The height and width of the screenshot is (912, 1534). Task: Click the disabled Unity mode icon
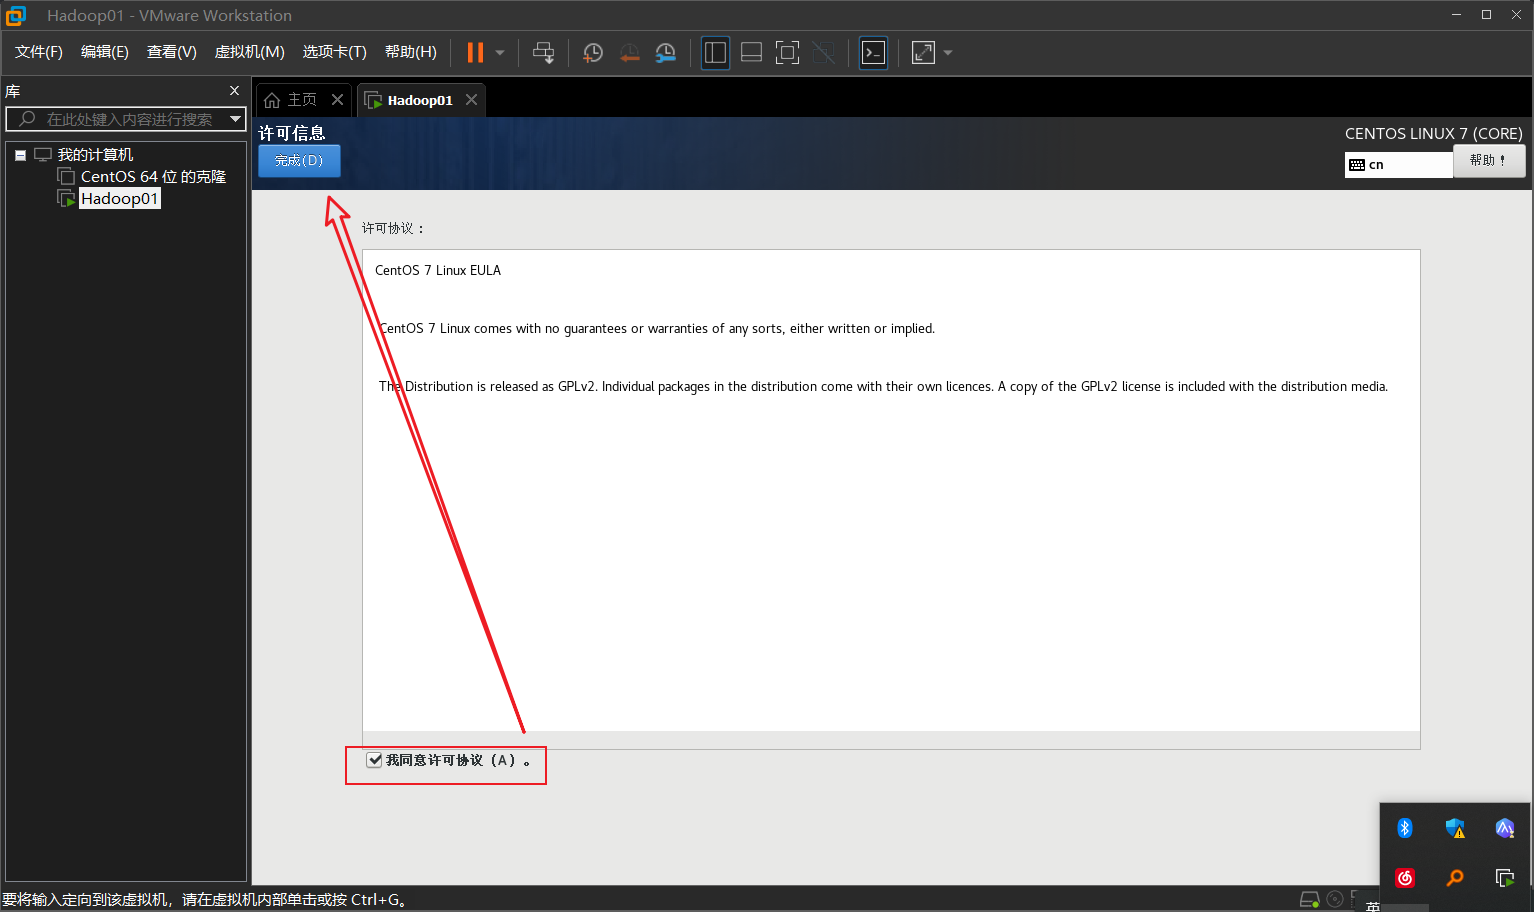(823, 53)
